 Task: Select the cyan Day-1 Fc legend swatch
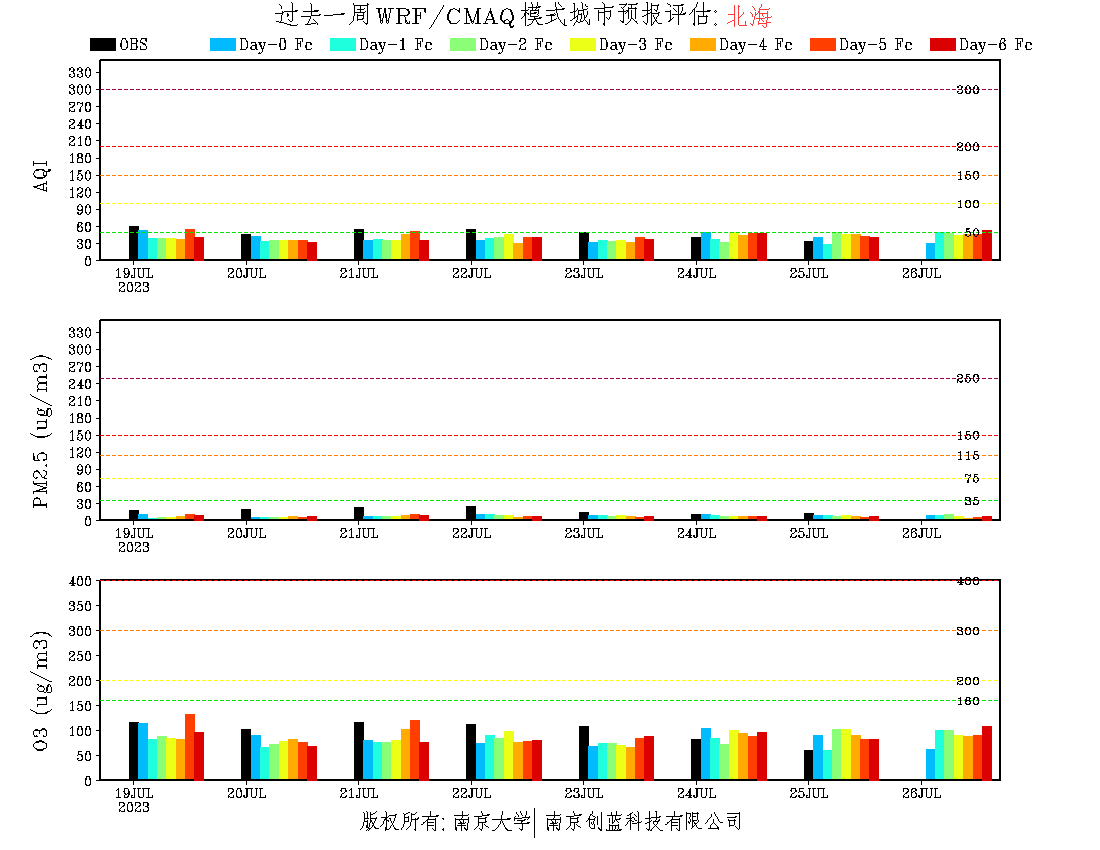click(x=342, y=45)
